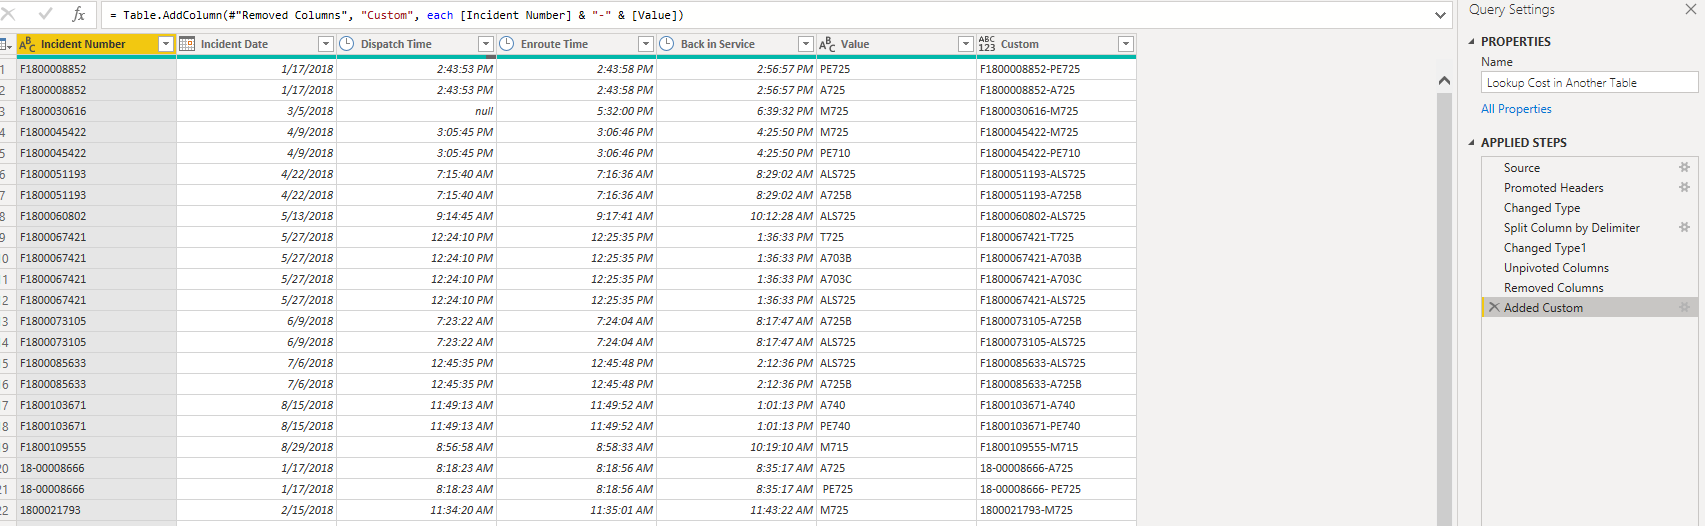Select cell 1800021793 in Incident Number

point(96,510)
